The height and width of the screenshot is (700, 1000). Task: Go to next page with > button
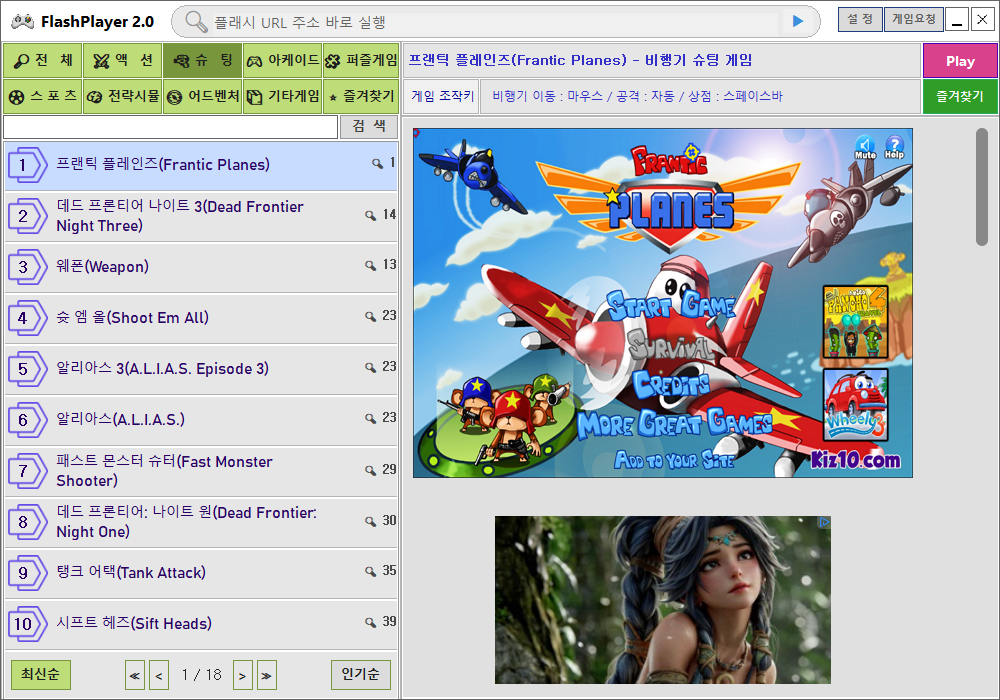pyautogui.click(x=242, y=676)
